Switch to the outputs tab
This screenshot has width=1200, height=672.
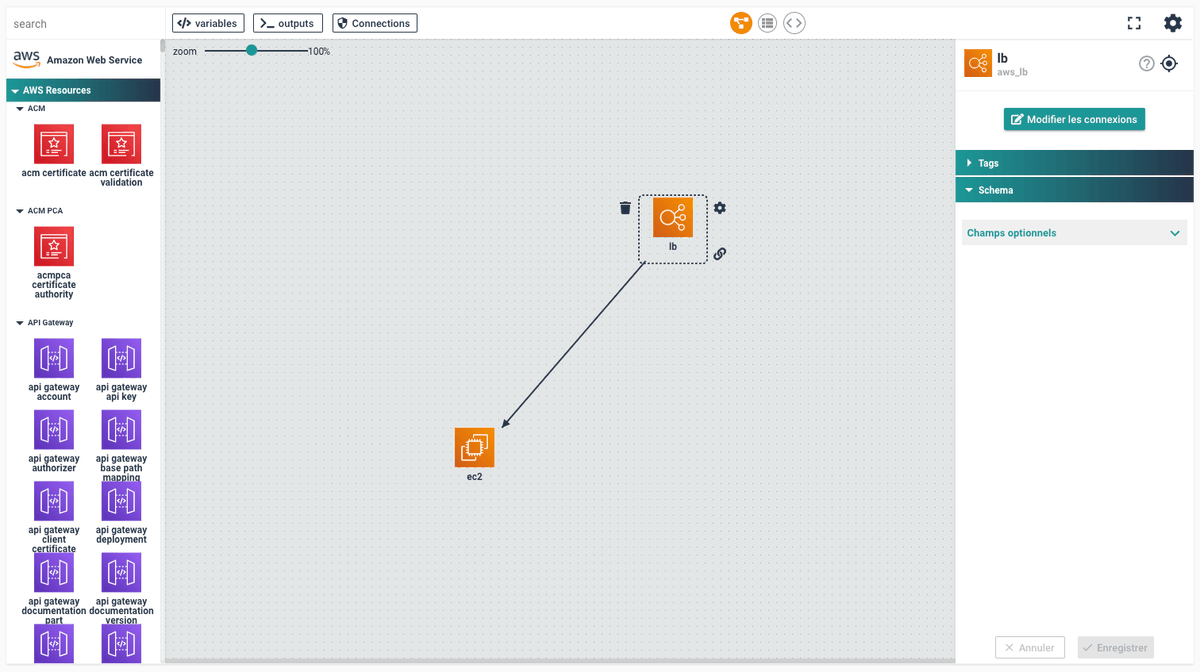[x=287, y=22]
